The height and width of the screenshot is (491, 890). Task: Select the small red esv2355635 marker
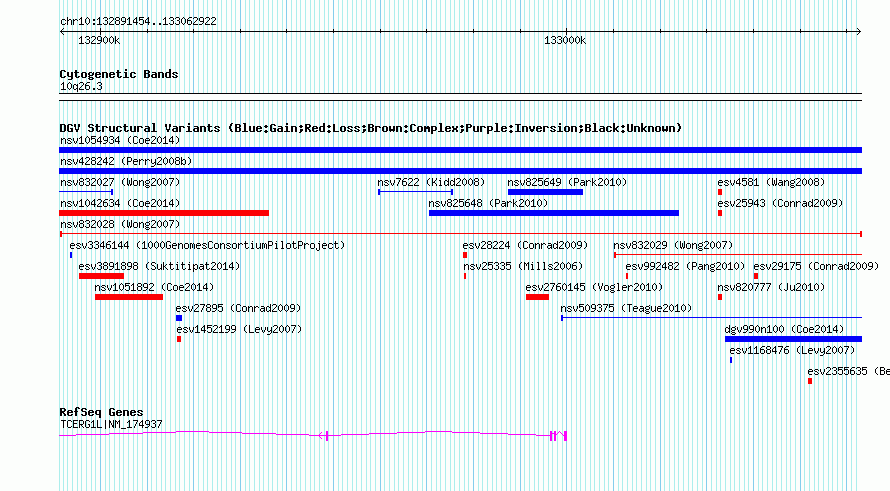(x=810, y=381)
